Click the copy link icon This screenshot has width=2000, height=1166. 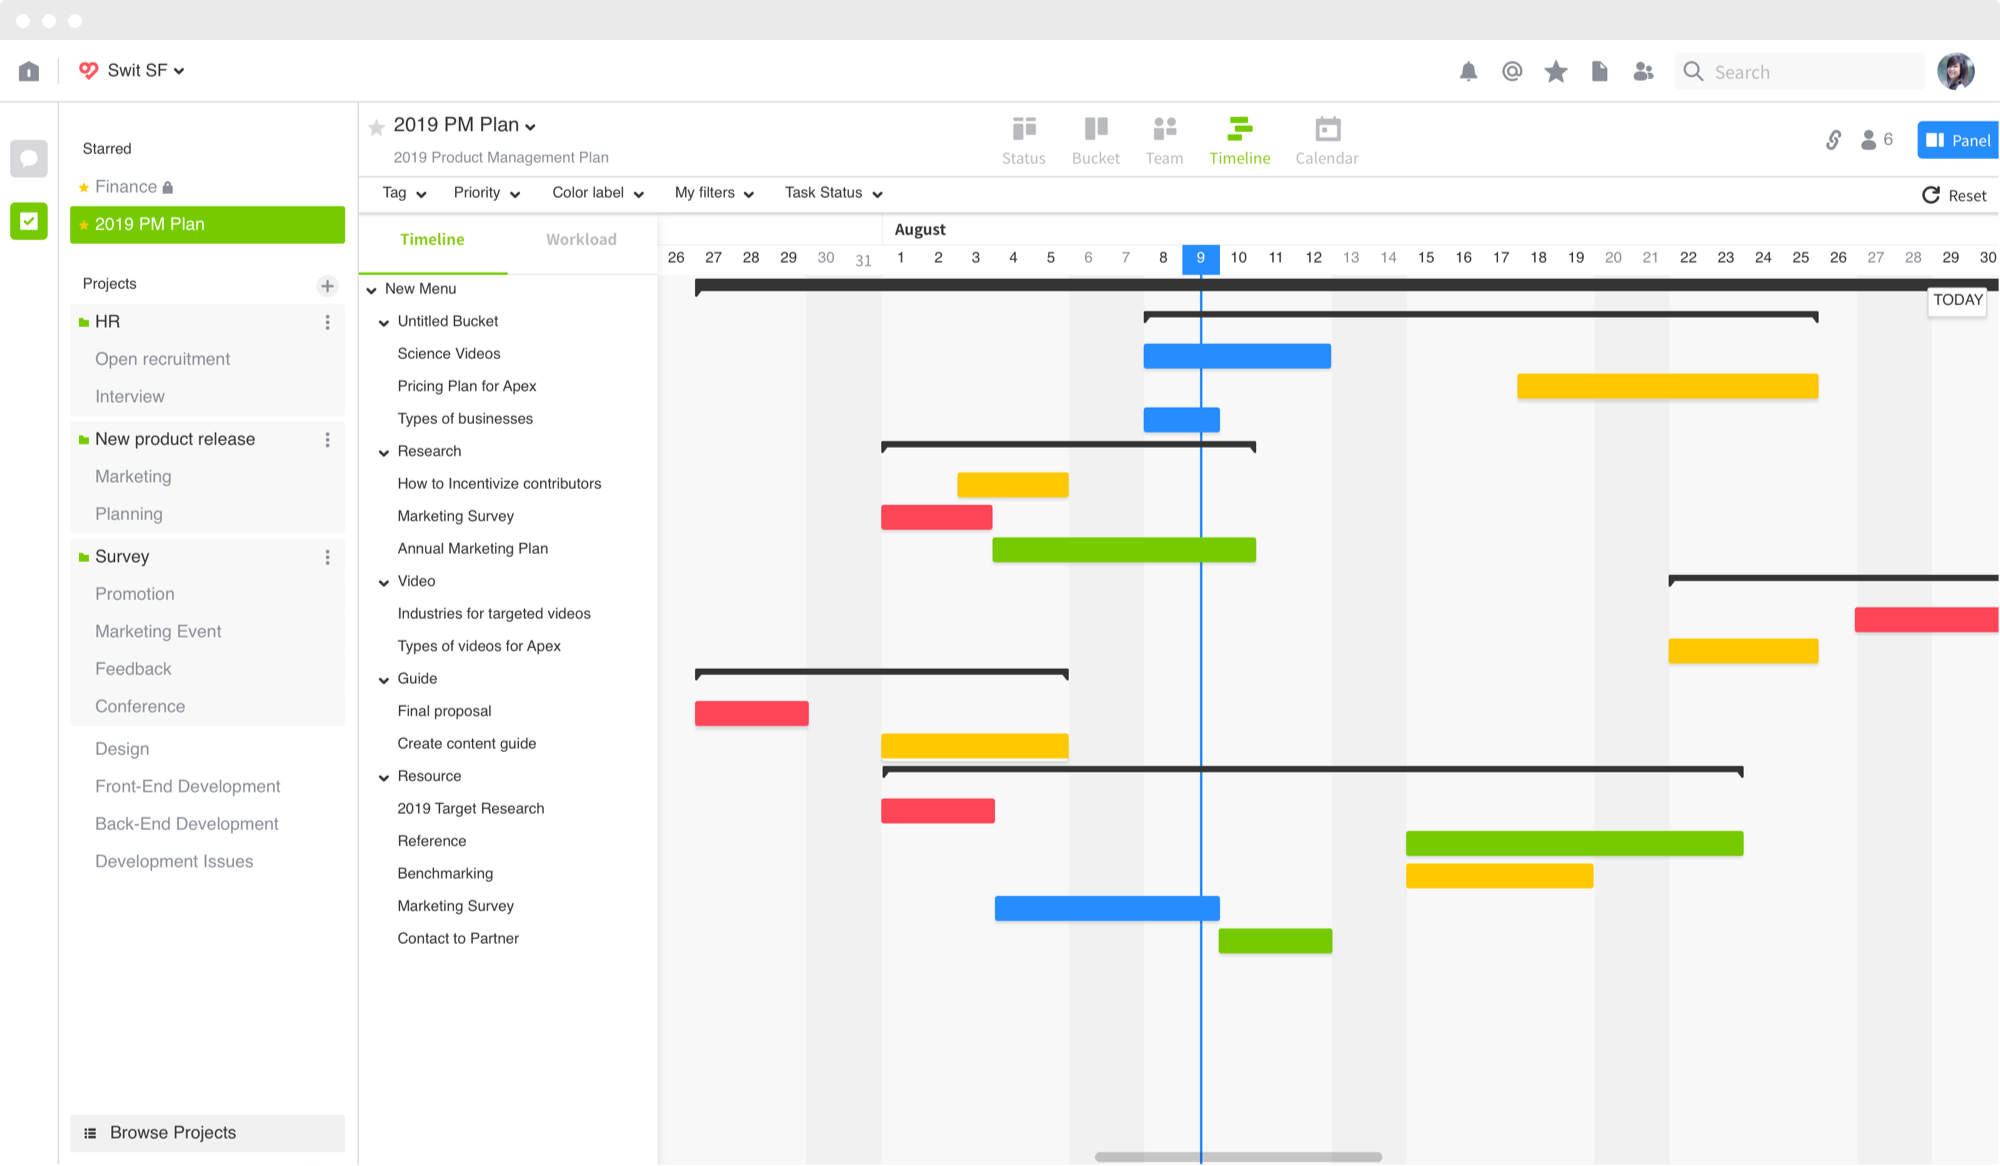point(1833,140)
